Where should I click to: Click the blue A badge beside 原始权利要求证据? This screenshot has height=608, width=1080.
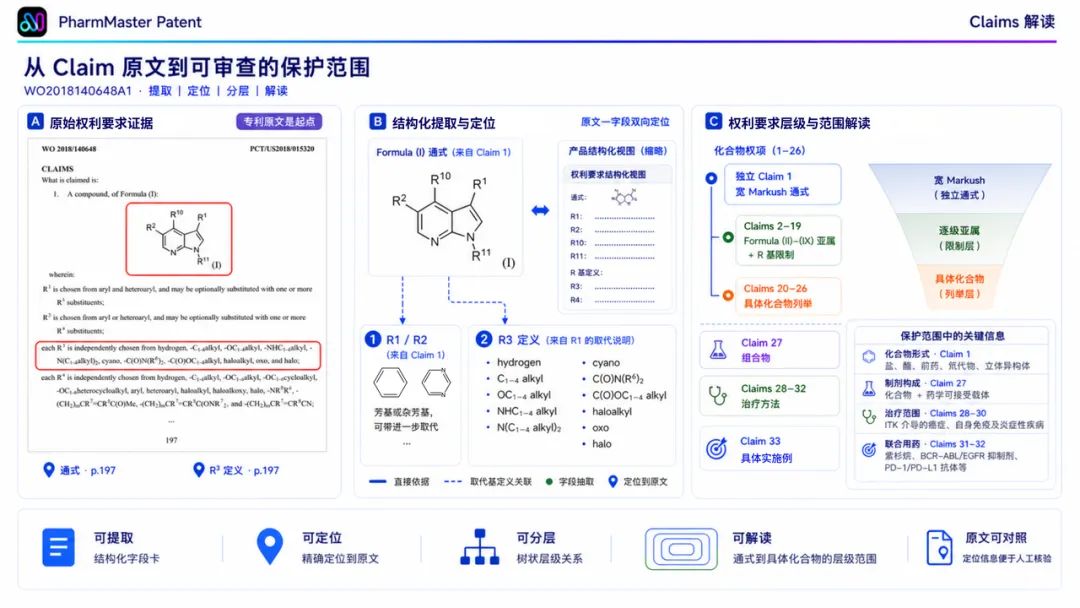pyautogui.click(x=35, y=122)
